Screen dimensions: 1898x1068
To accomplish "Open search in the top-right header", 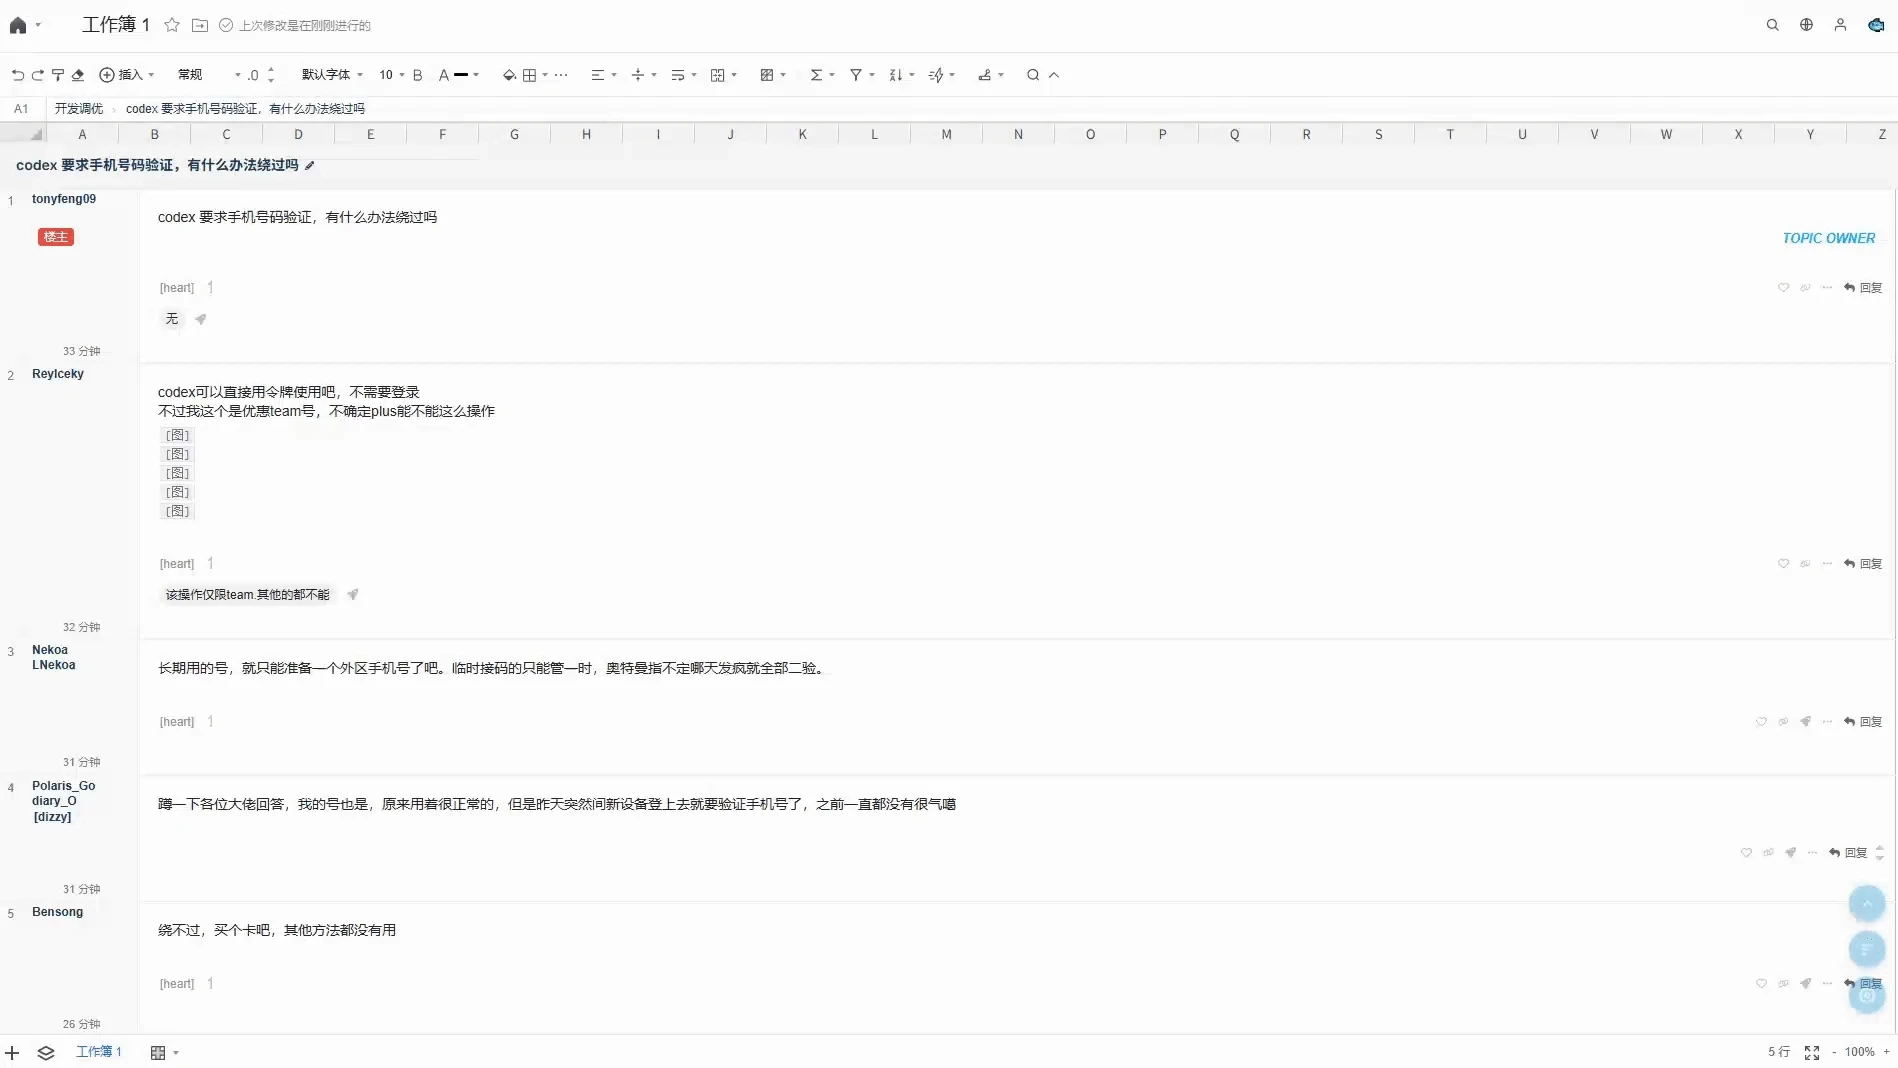I will coord(1772,25).
